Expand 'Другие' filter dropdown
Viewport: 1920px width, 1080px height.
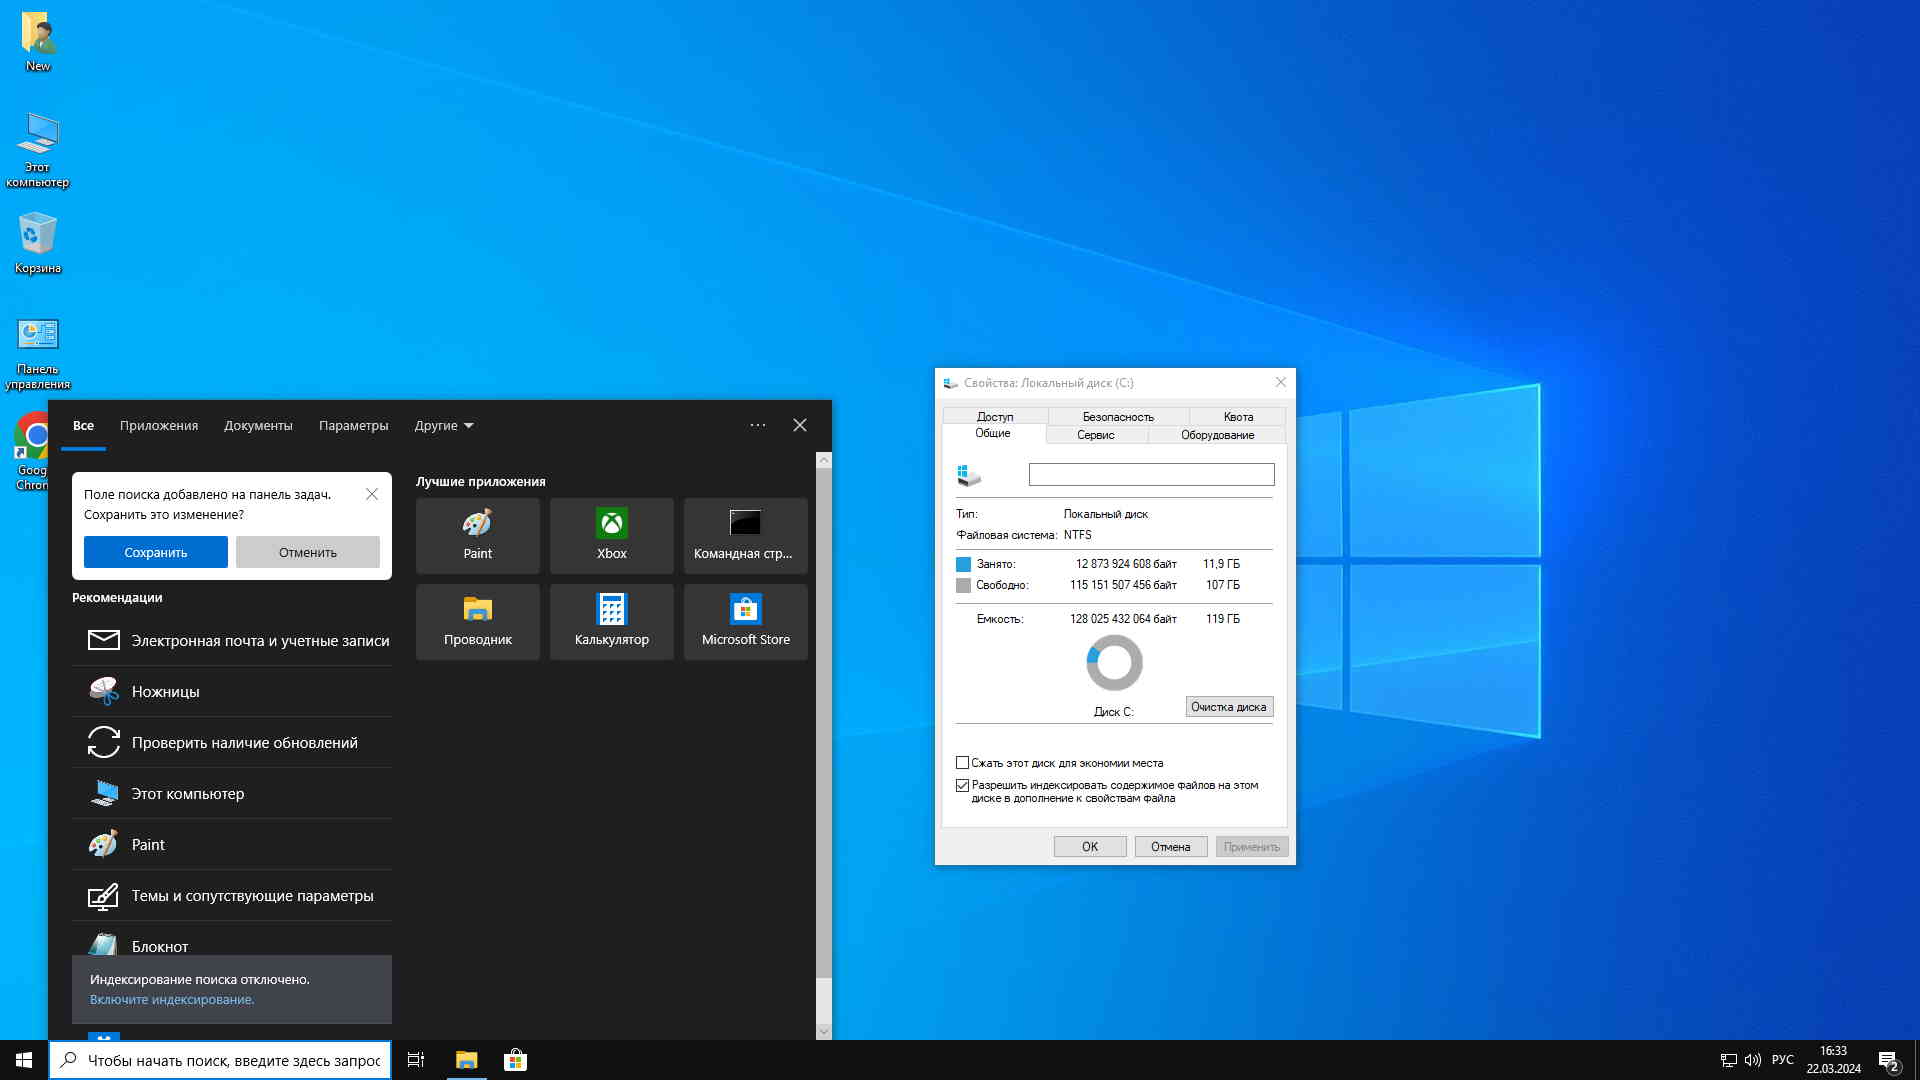click(444, 426)
